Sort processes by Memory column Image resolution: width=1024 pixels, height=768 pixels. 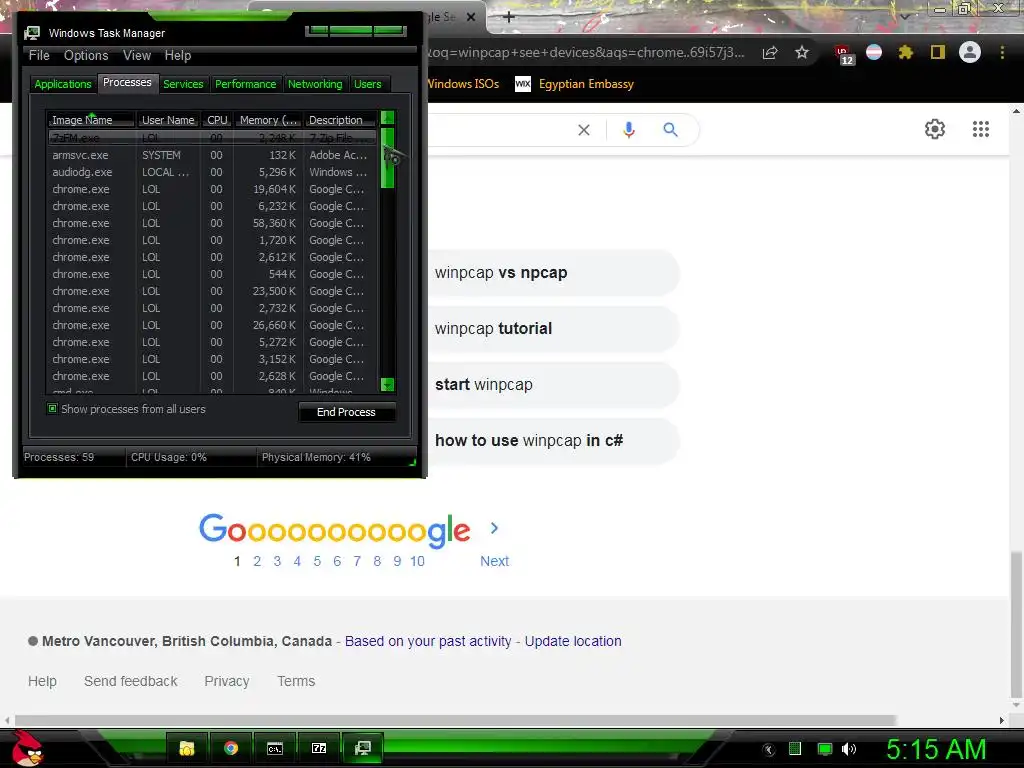click(x=268, y=120)
